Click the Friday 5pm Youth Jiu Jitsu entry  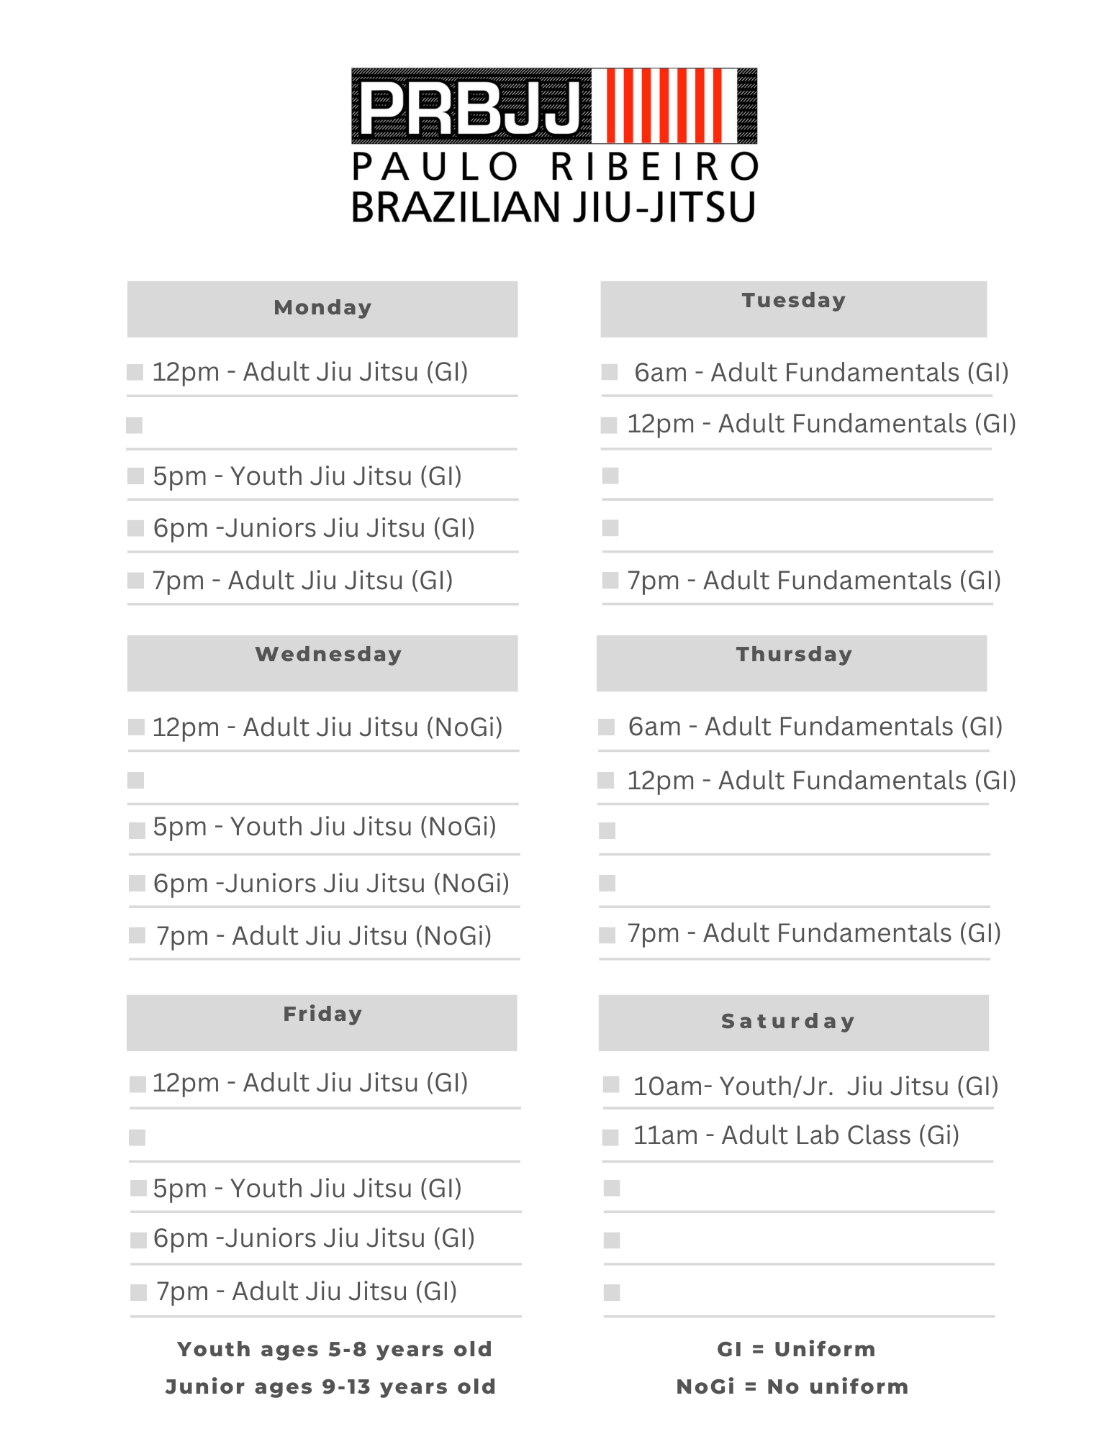[x=307, y=1188]
